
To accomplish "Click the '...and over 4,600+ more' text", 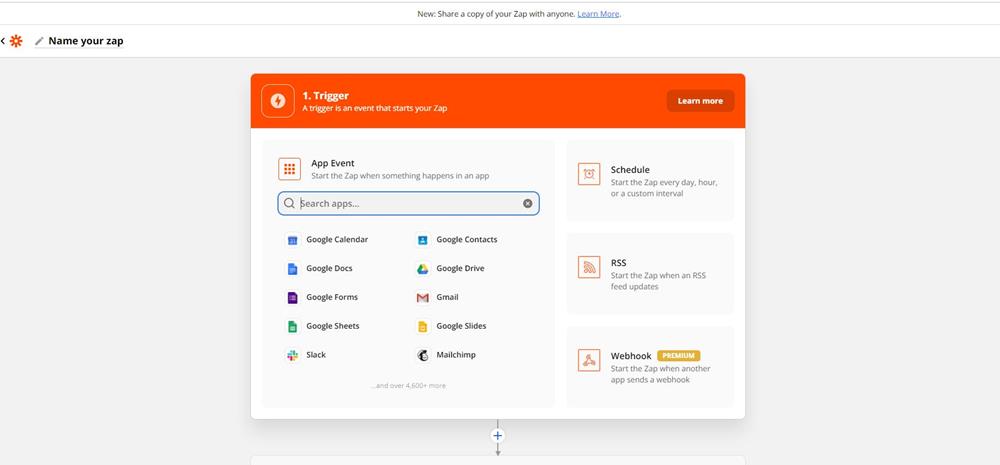I will [x=408, y=386].
